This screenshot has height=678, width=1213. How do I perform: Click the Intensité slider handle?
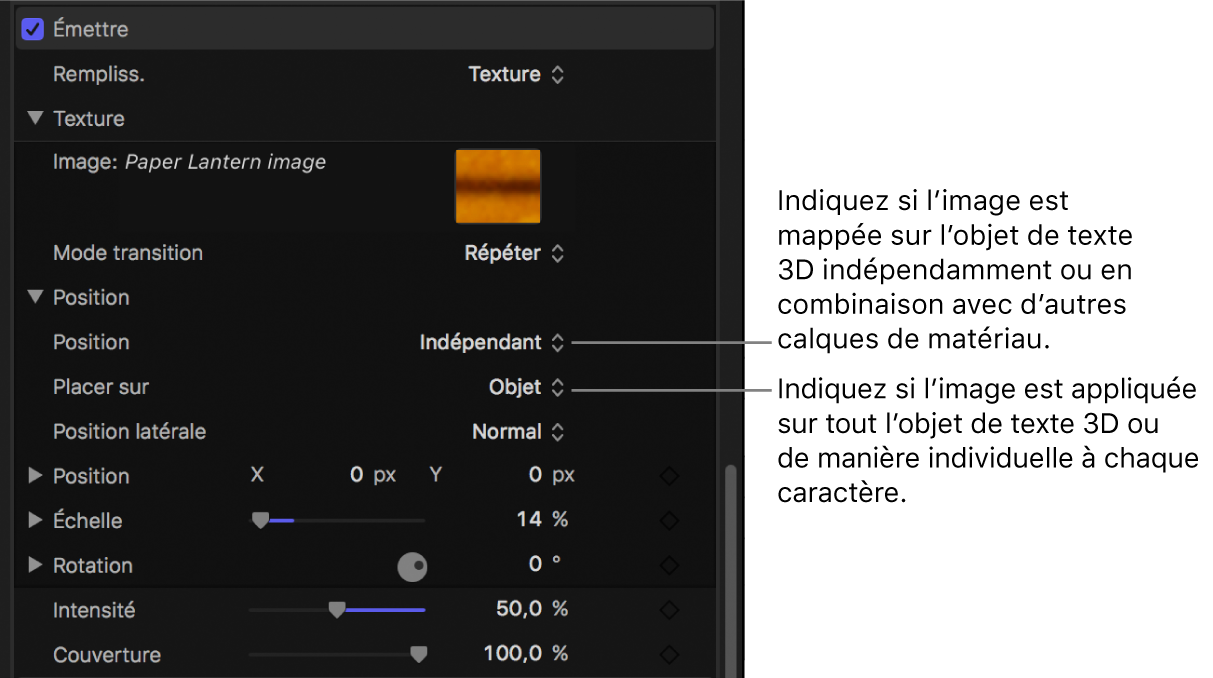click(x=337, y=610)
